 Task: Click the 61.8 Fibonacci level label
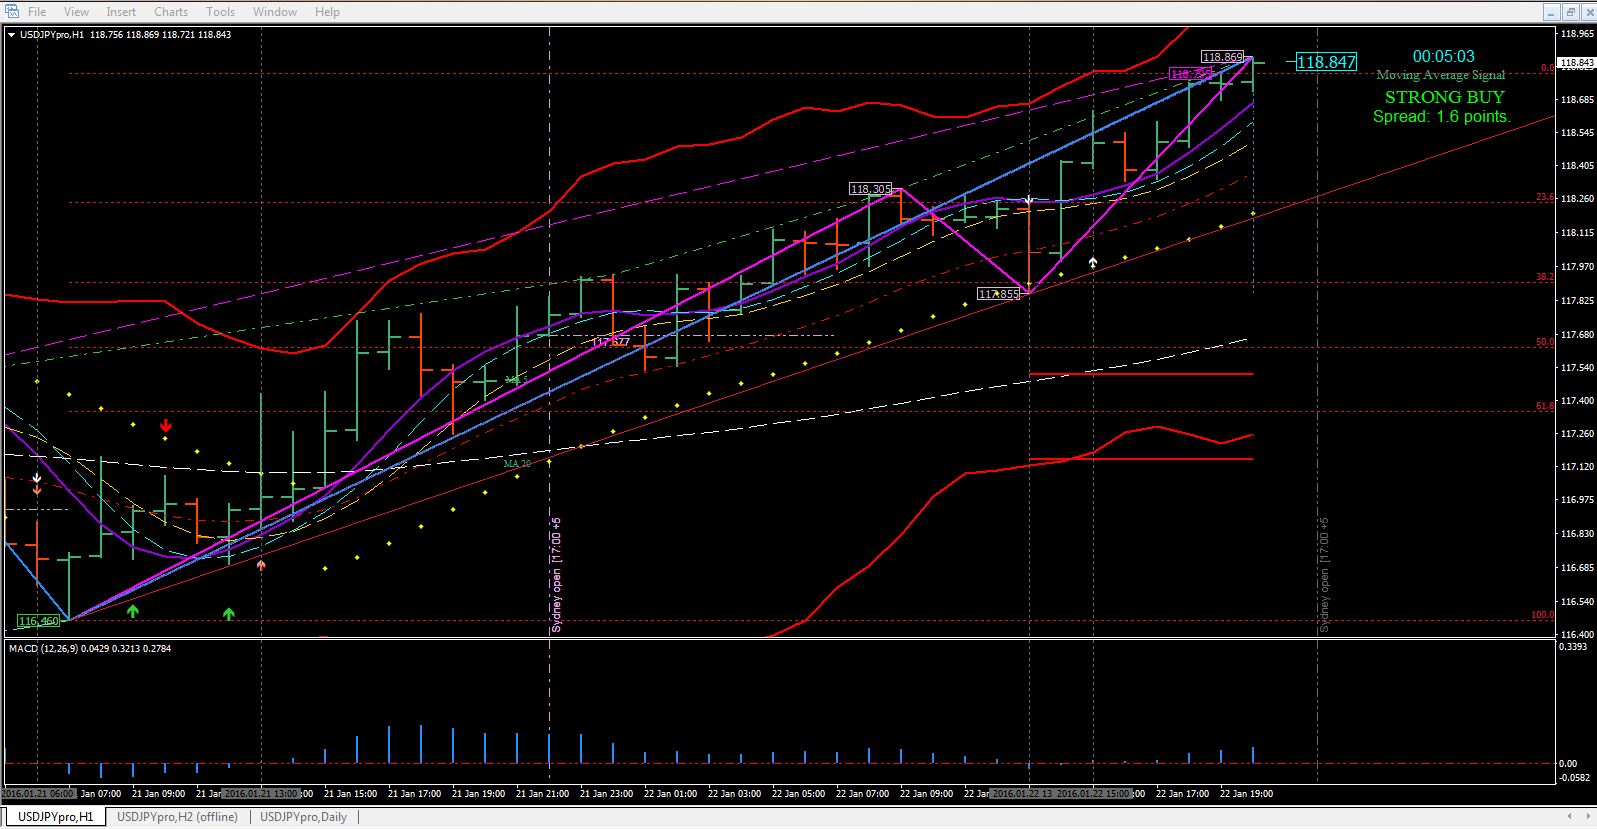click(1545, 406)
